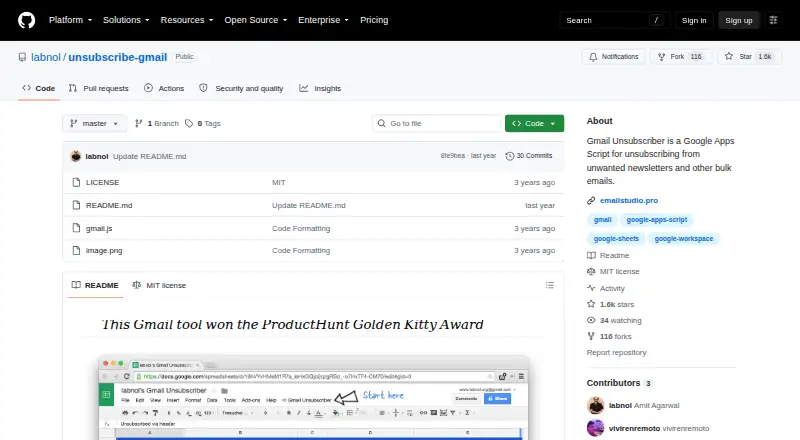View the 1.6k stars link
Viewport: 800px width, 440px height.
[611, 304]
